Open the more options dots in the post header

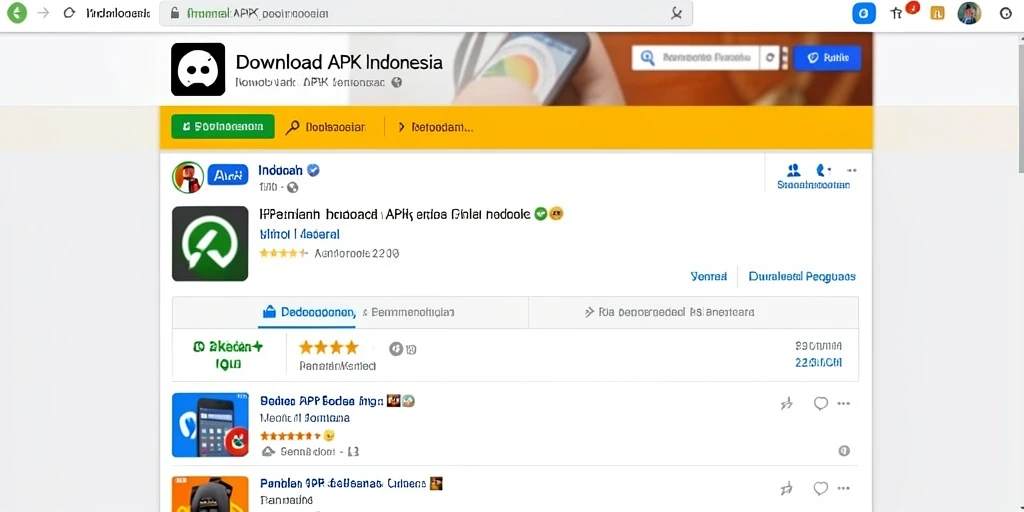click(852, 171)
